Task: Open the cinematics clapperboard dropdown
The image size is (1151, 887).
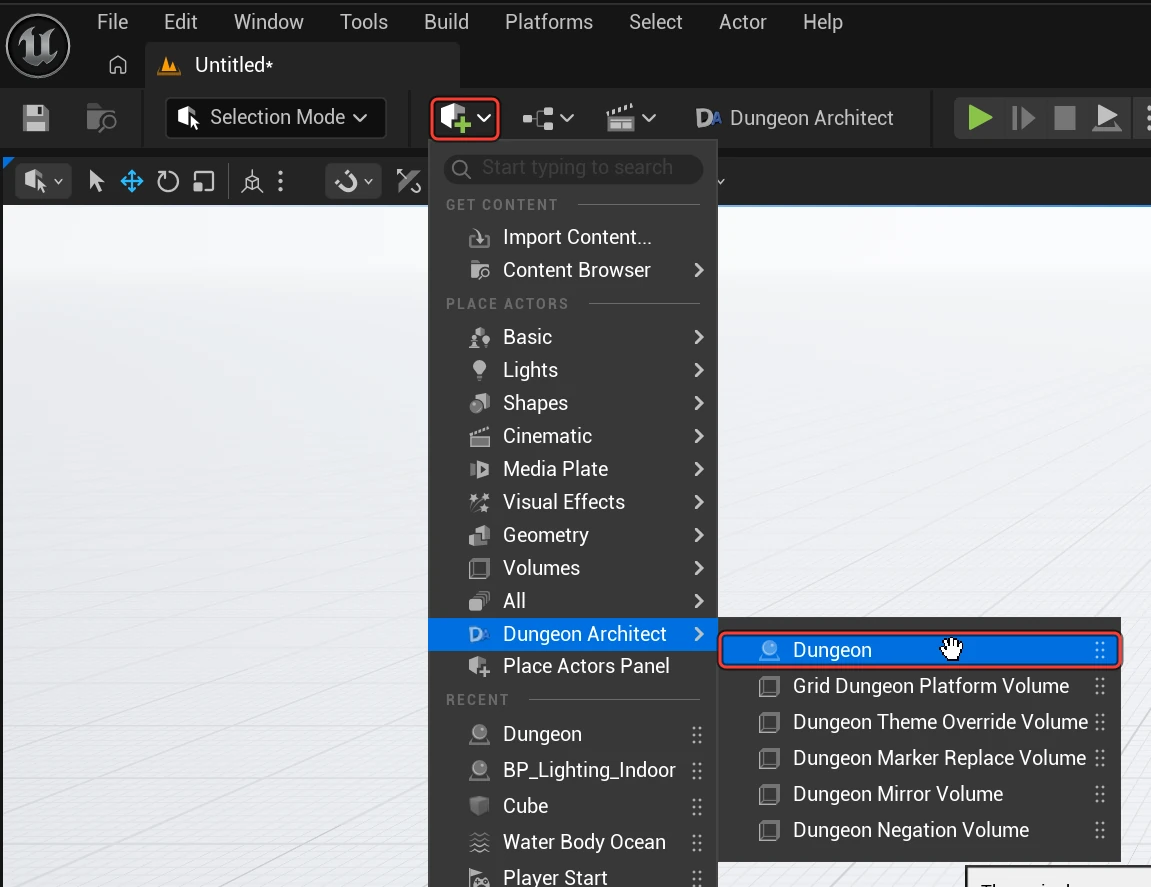Action: (x=631, y=117)
